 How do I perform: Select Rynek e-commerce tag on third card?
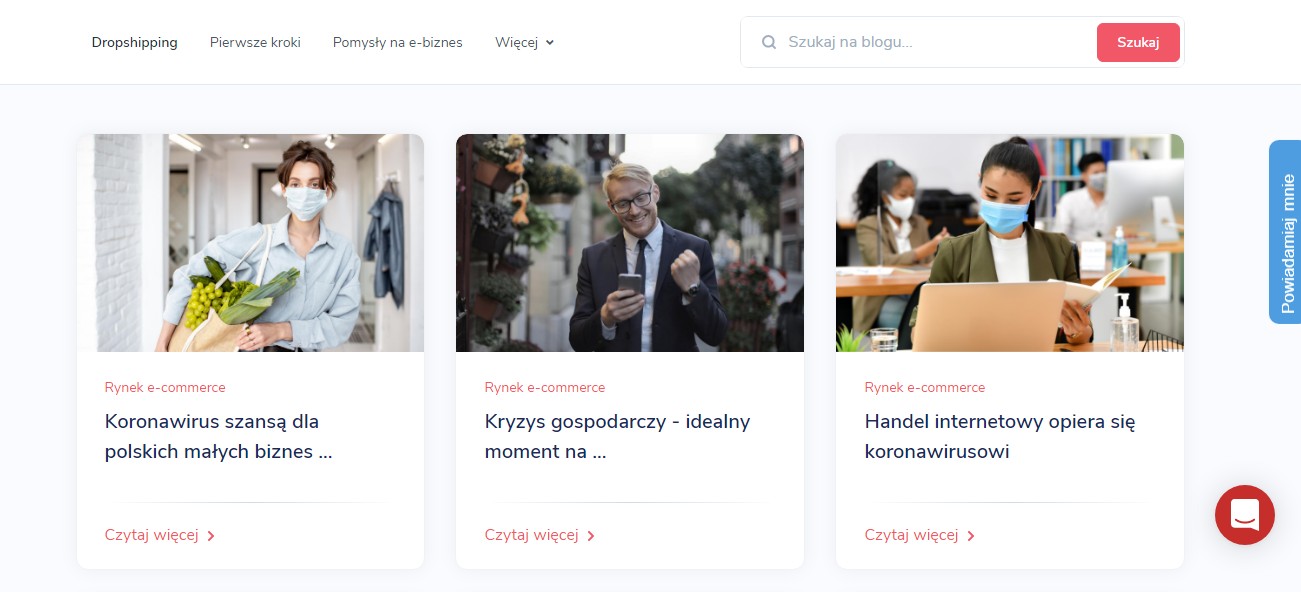[925, 387]
